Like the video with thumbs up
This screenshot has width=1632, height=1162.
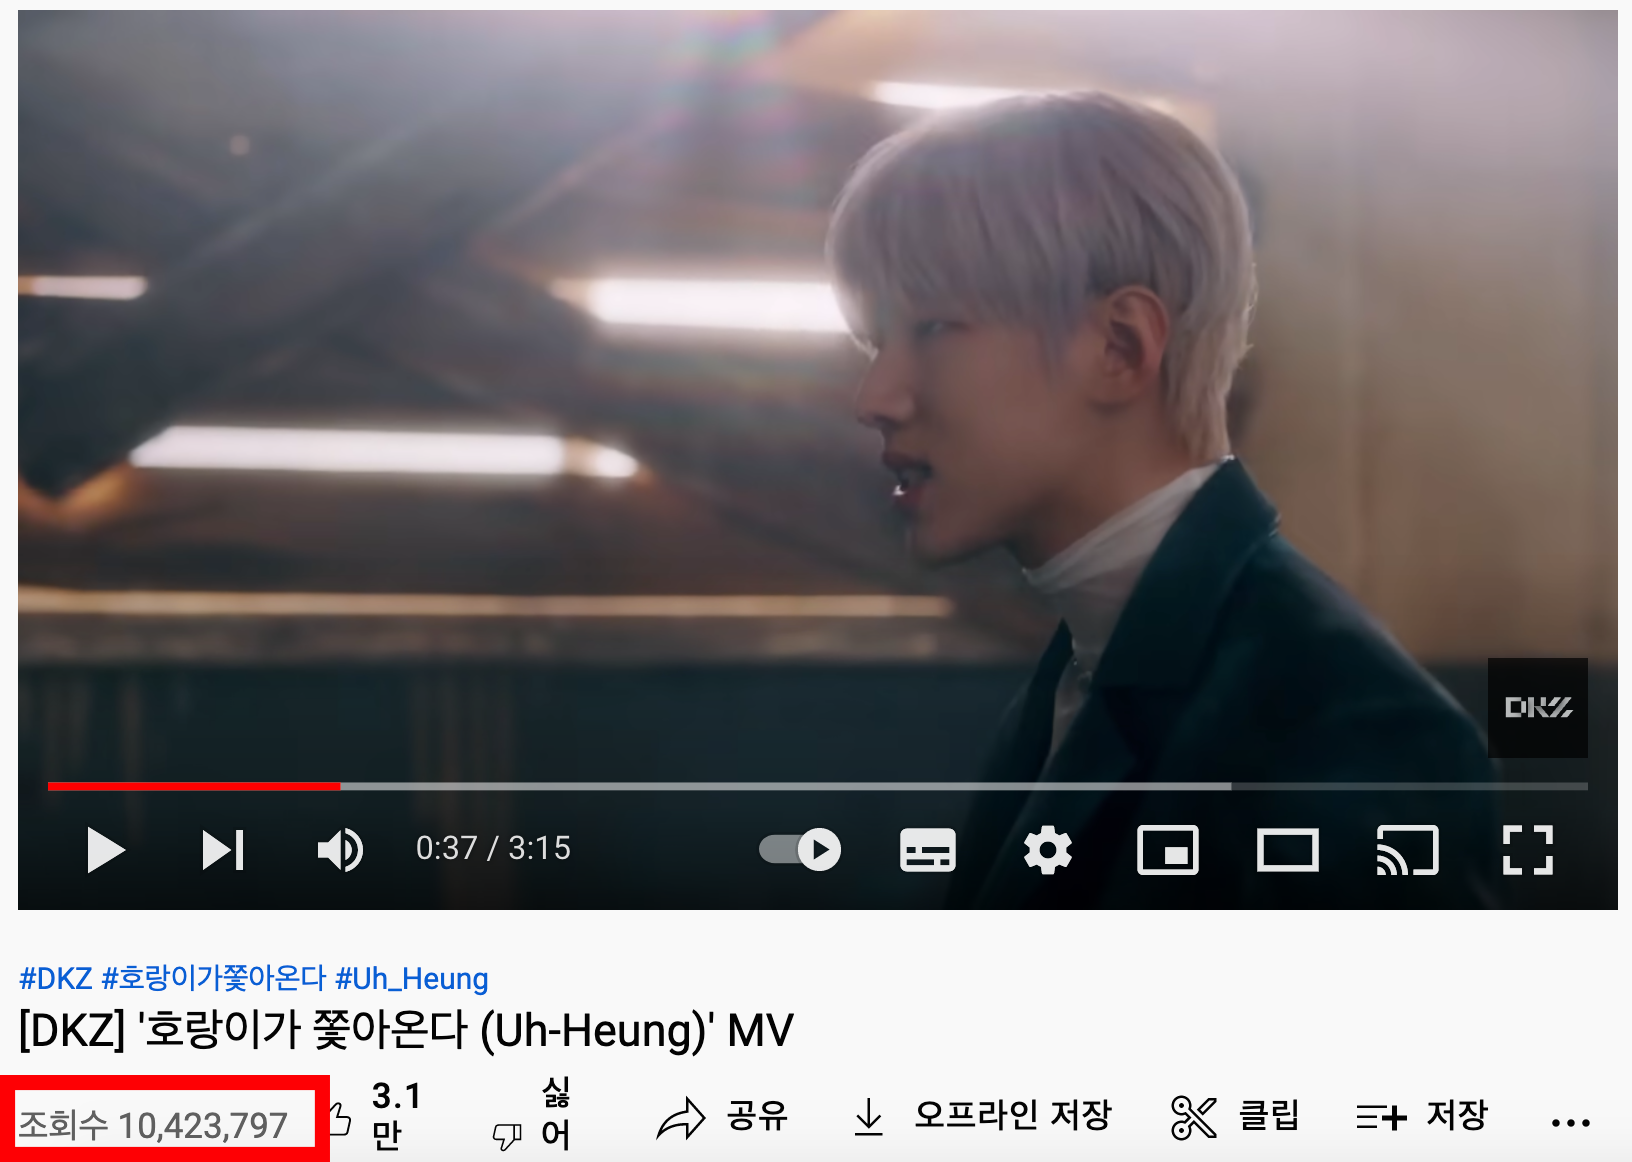tap(378, 1116)
